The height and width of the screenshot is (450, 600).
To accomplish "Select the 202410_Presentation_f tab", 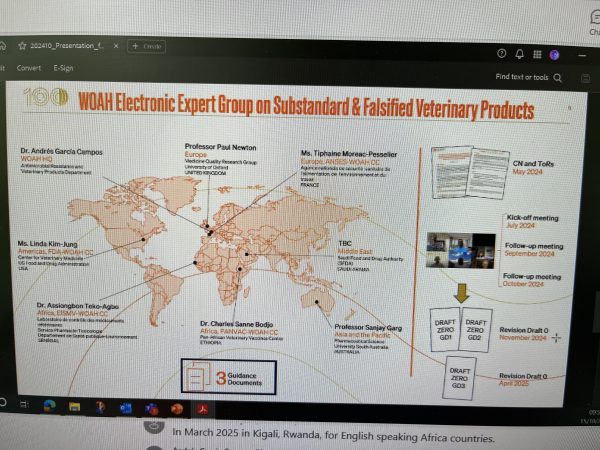I will pos(67,46).
